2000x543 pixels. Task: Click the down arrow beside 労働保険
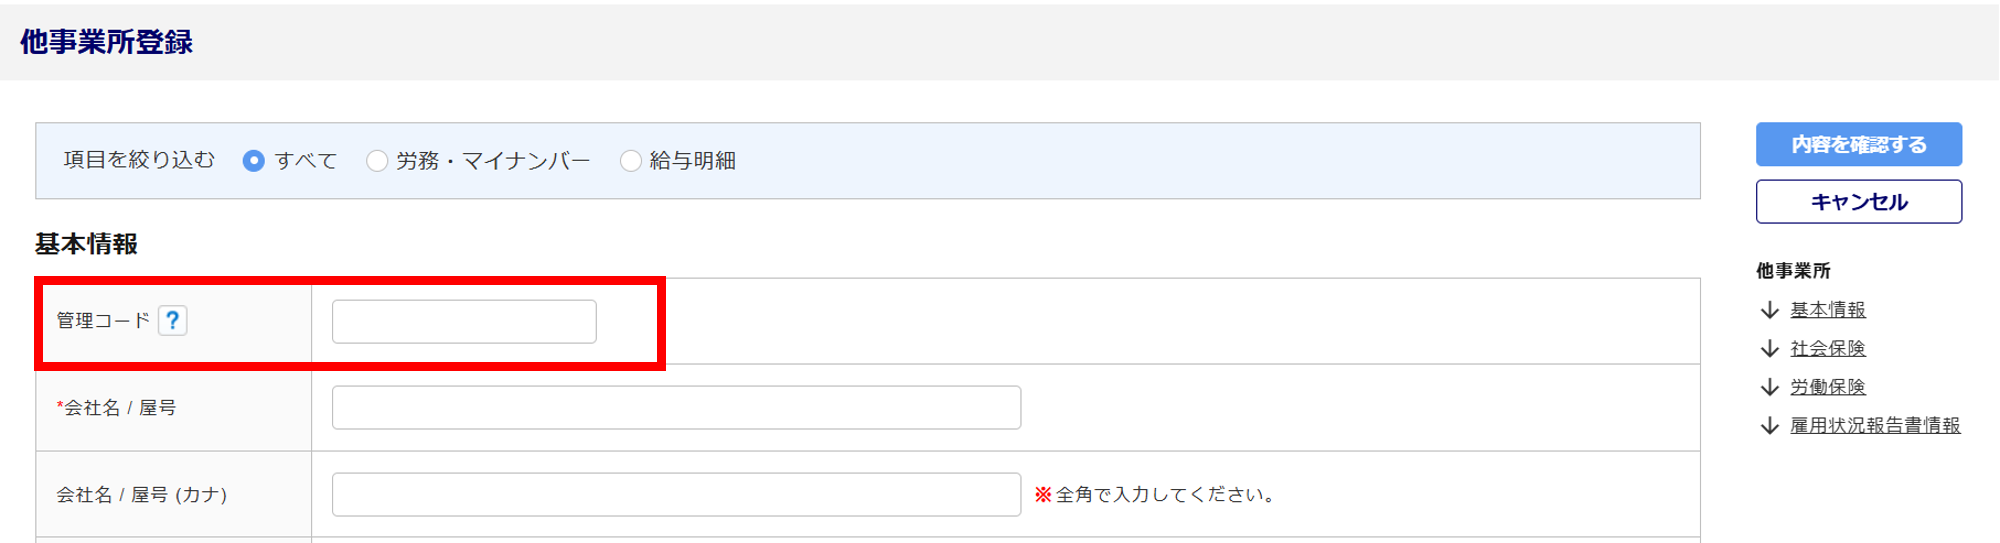(1769, 387)
